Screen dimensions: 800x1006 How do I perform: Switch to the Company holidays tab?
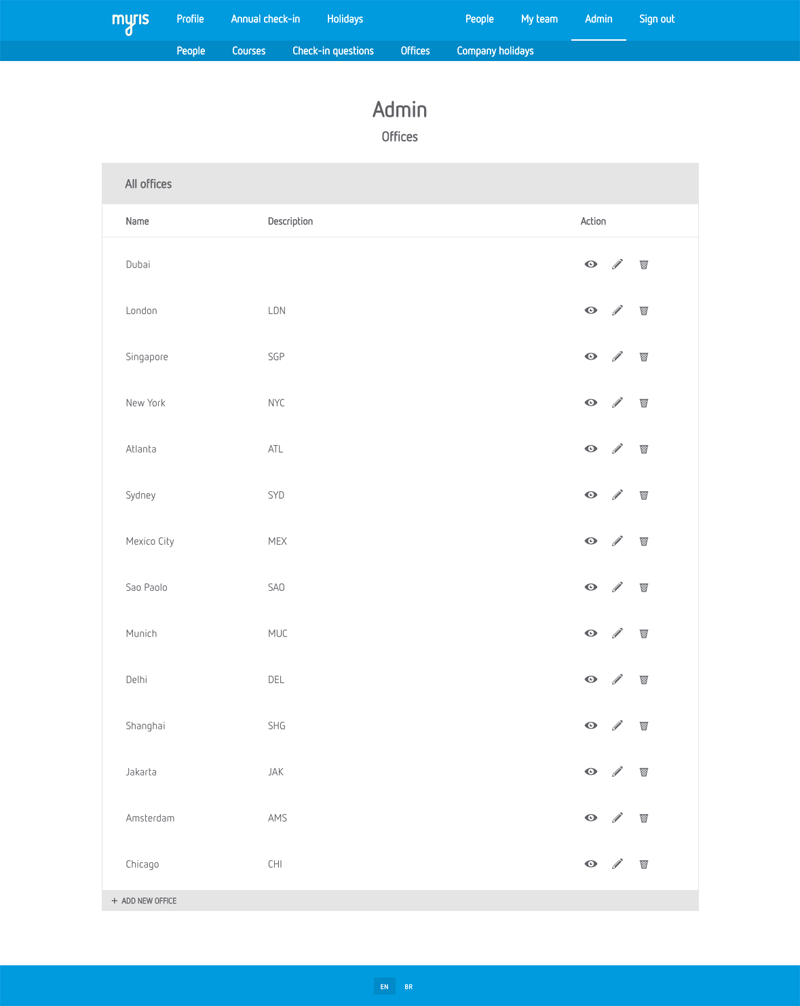(x=495, y=51)
